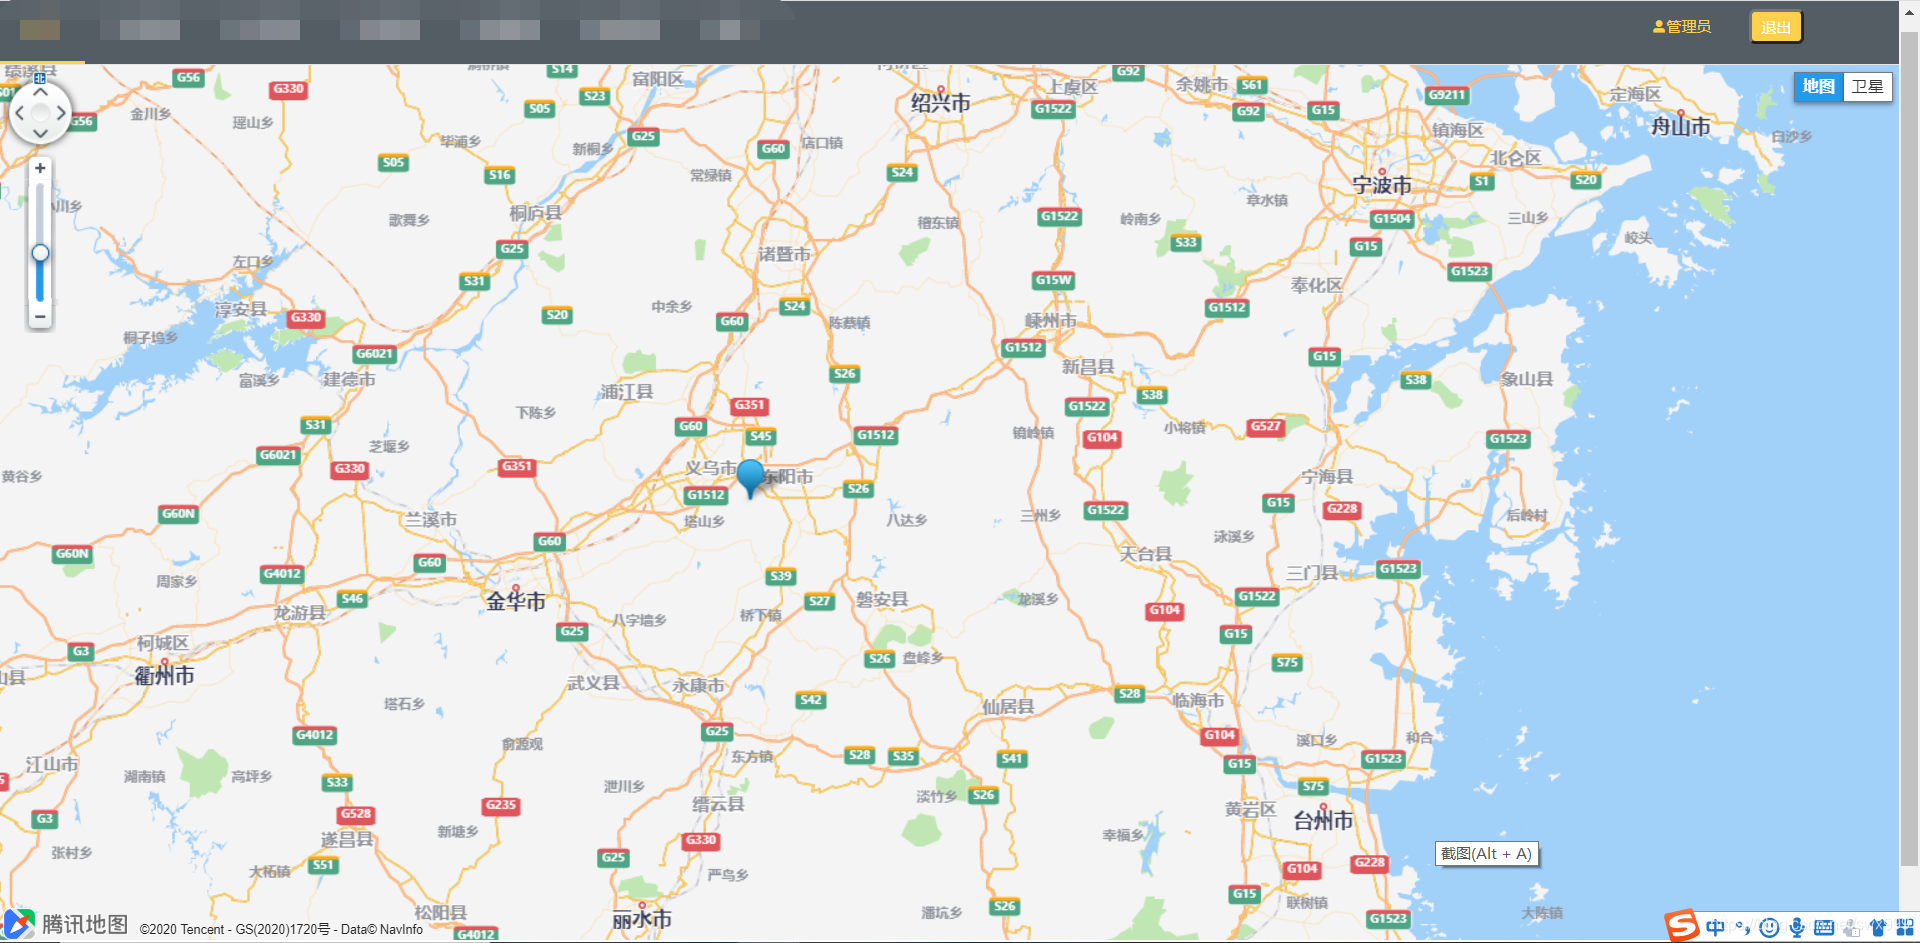Click the 绍兴市 city label
Screen dimensions: 1920x943
(940, 102)
